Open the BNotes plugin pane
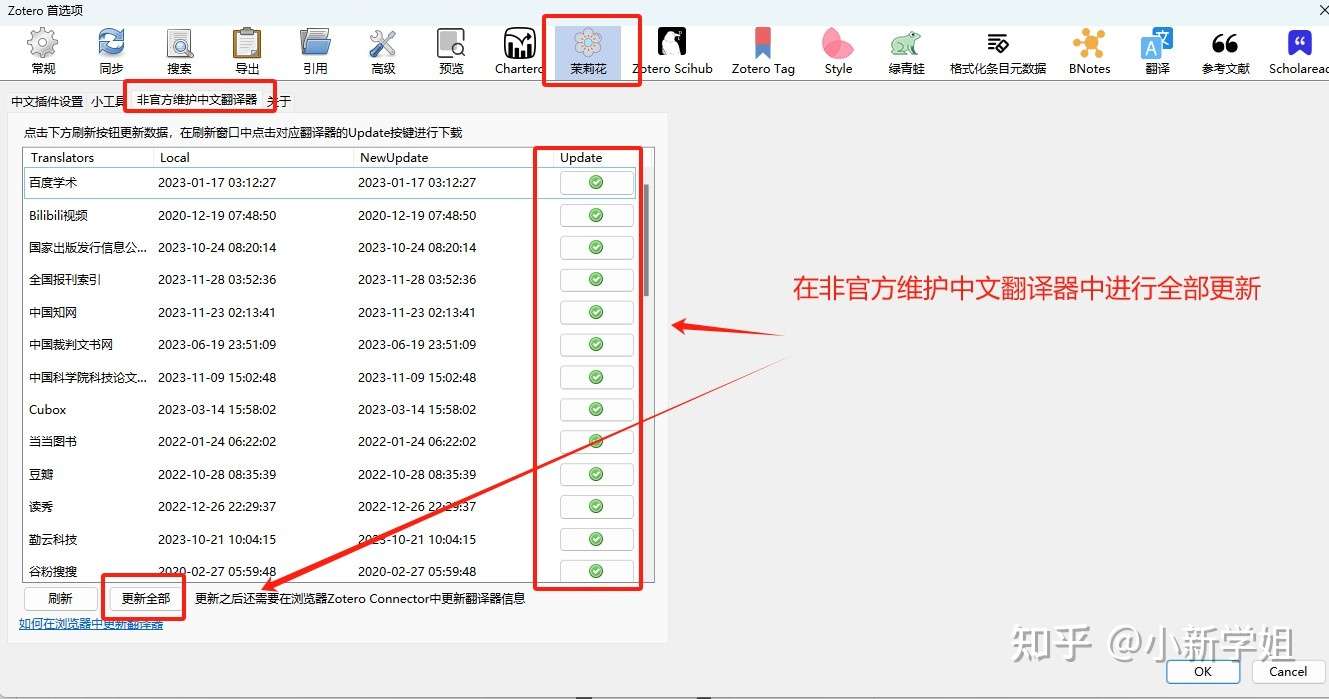Image resolution: width=1329 pixels, height=699 pixels. [x=1089, y=52]
